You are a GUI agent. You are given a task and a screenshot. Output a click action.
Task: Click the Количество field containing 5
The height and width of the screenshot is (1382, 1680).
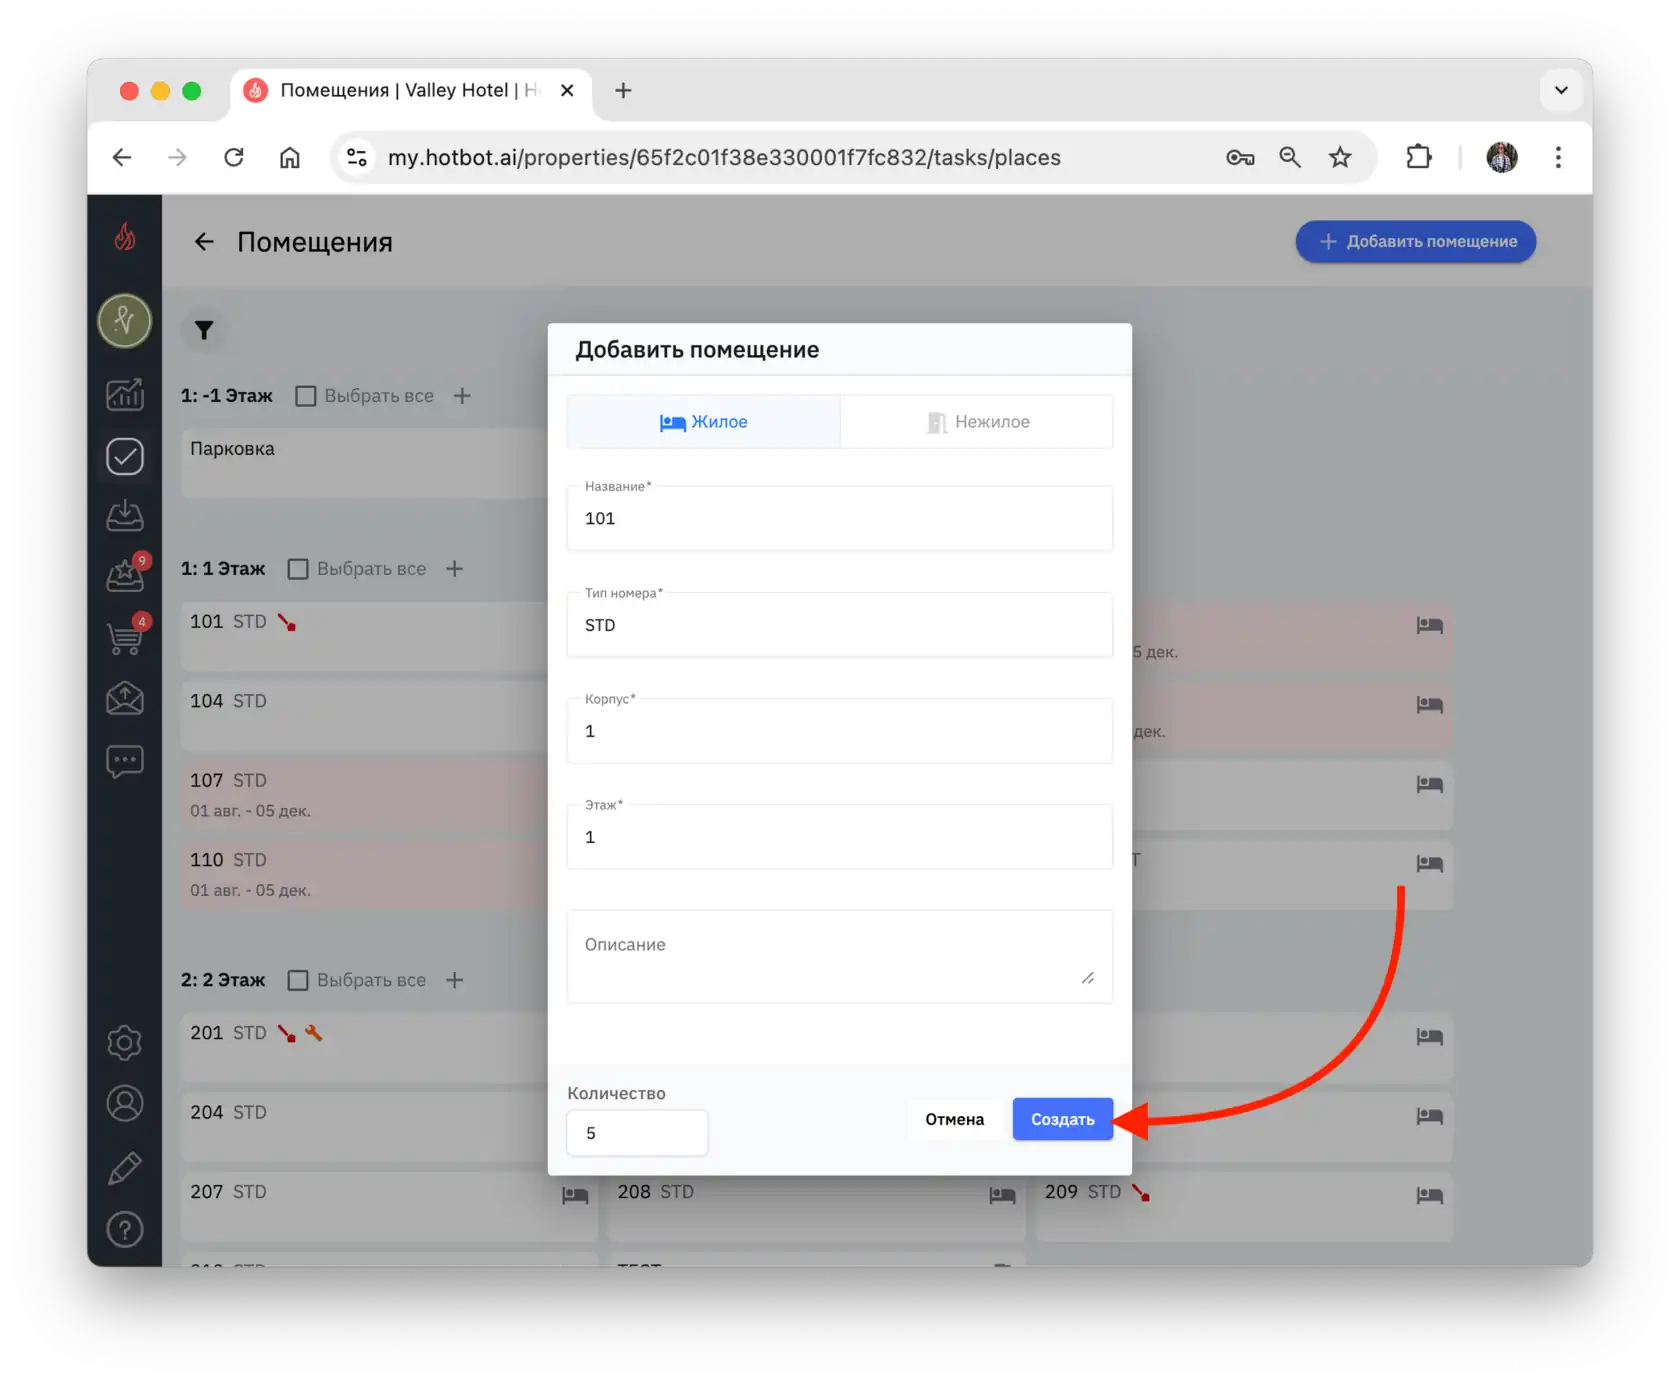637,1133
